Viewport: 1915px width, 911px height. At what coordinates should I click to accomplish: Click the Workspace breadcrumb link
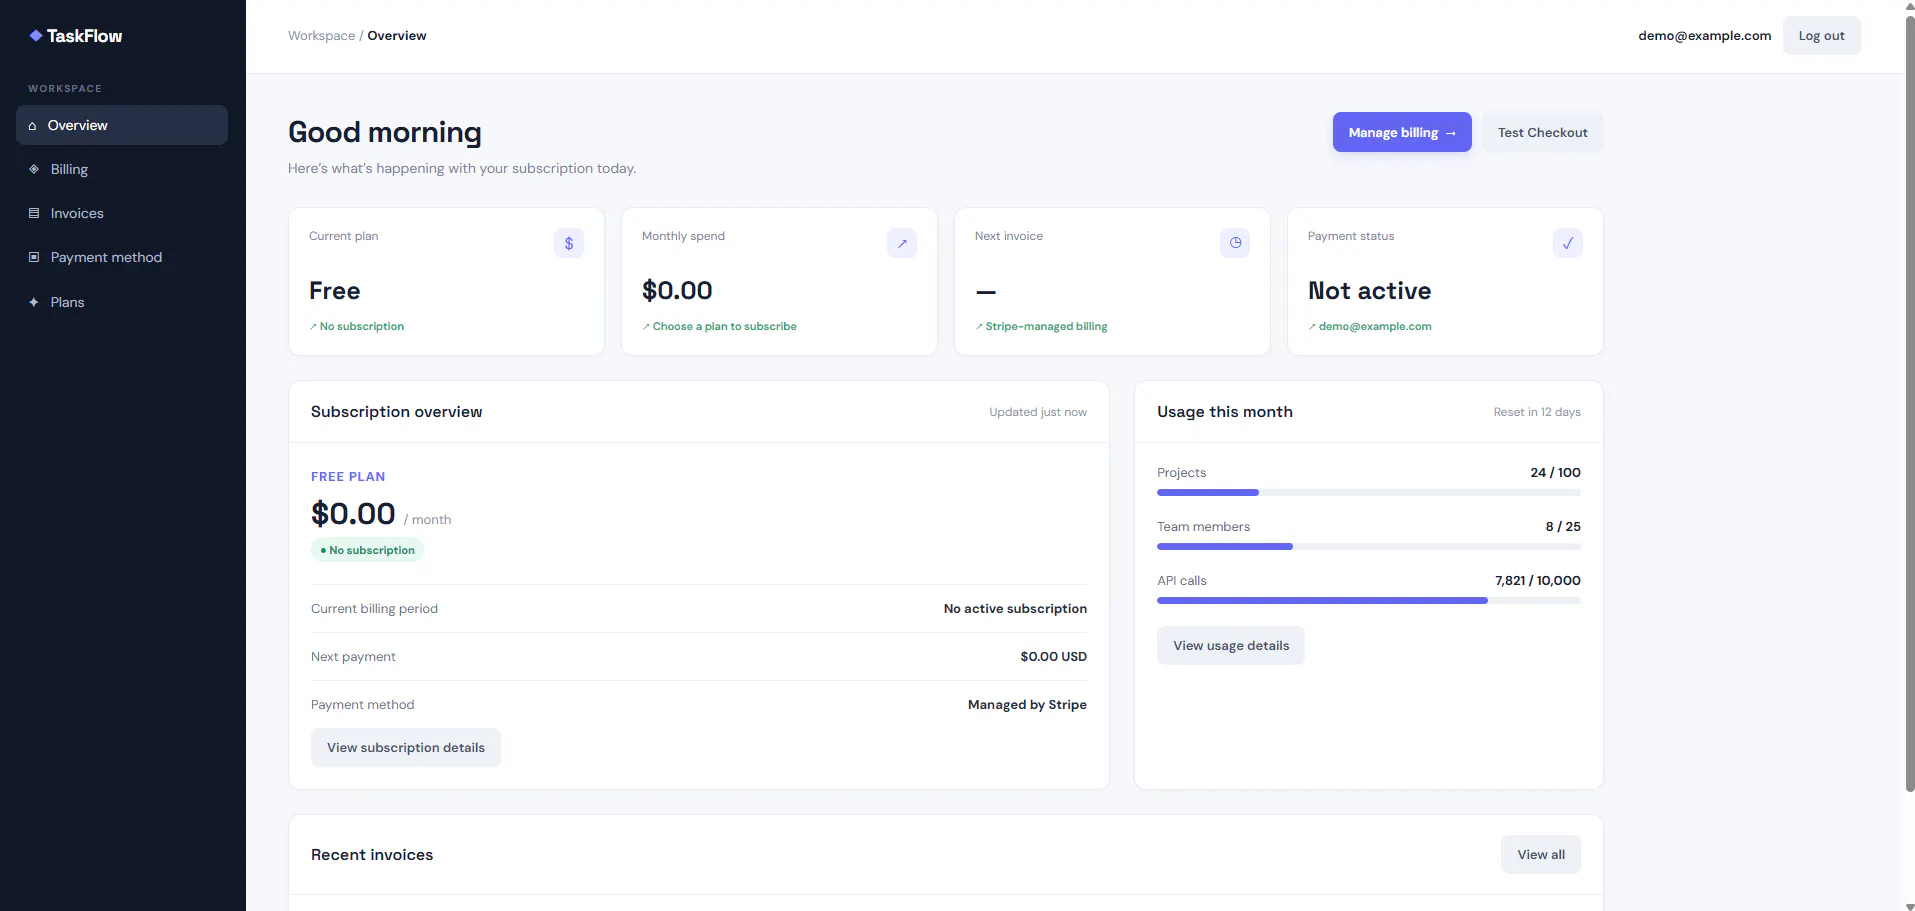click(322, 35)
